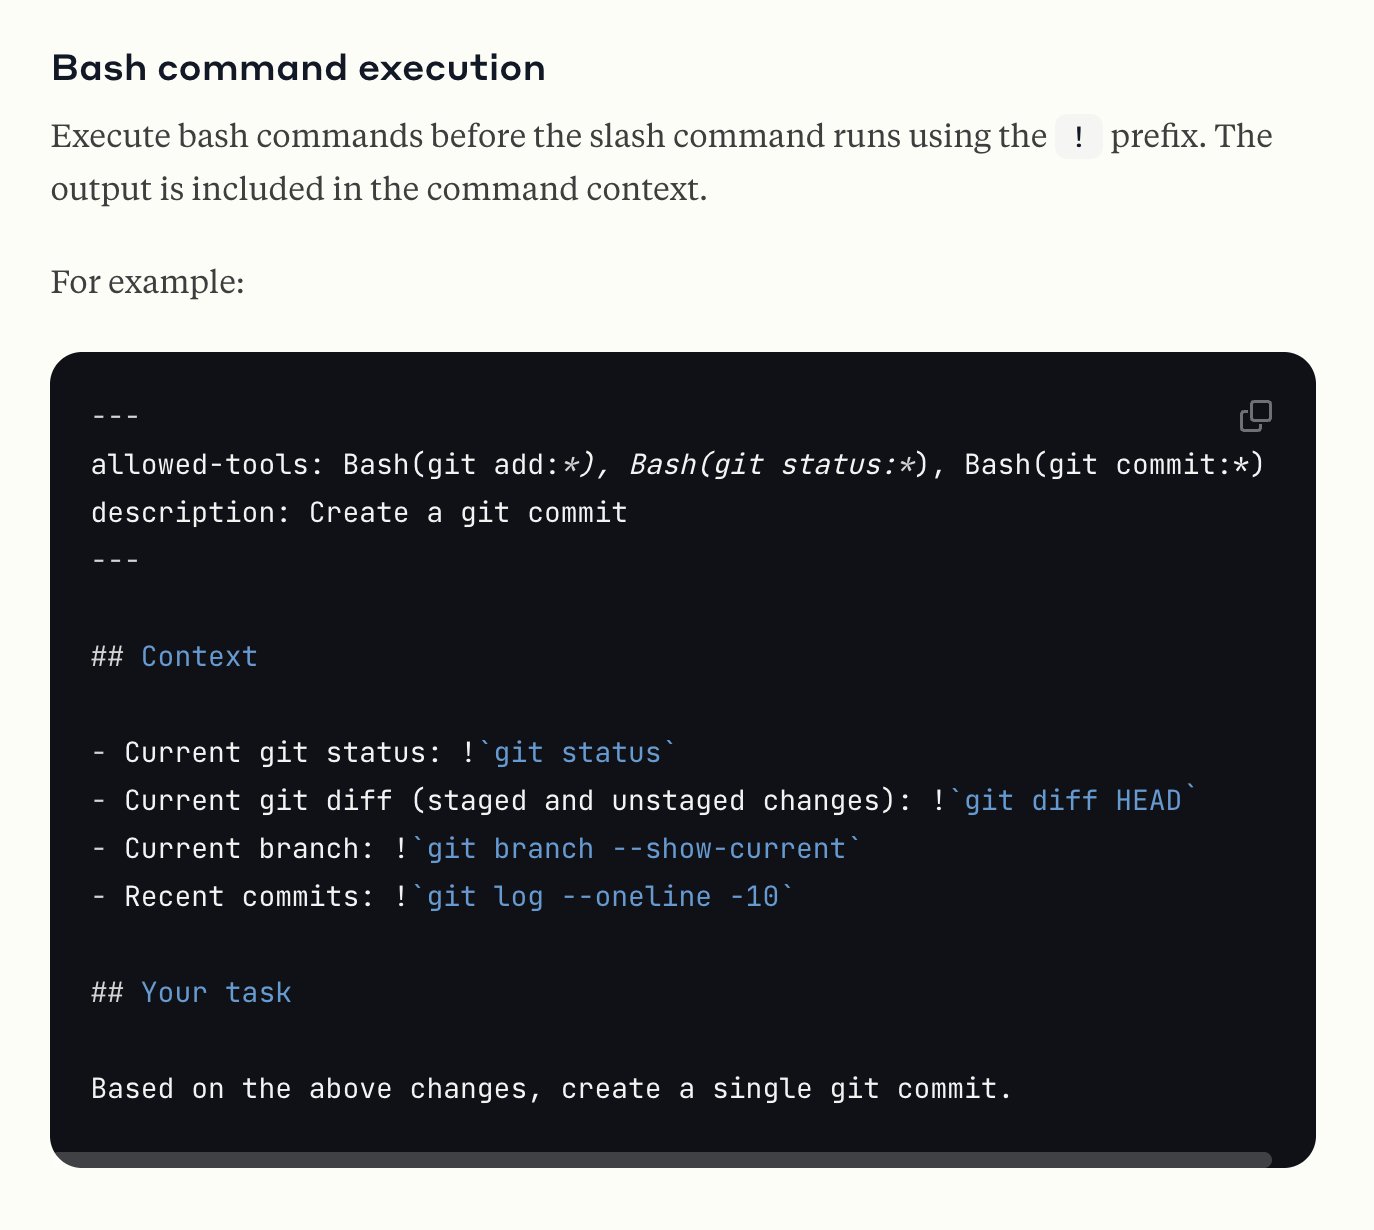Click the "For example:" paragraph text
1374x1230 pixels.
click(x=148, y=283)
